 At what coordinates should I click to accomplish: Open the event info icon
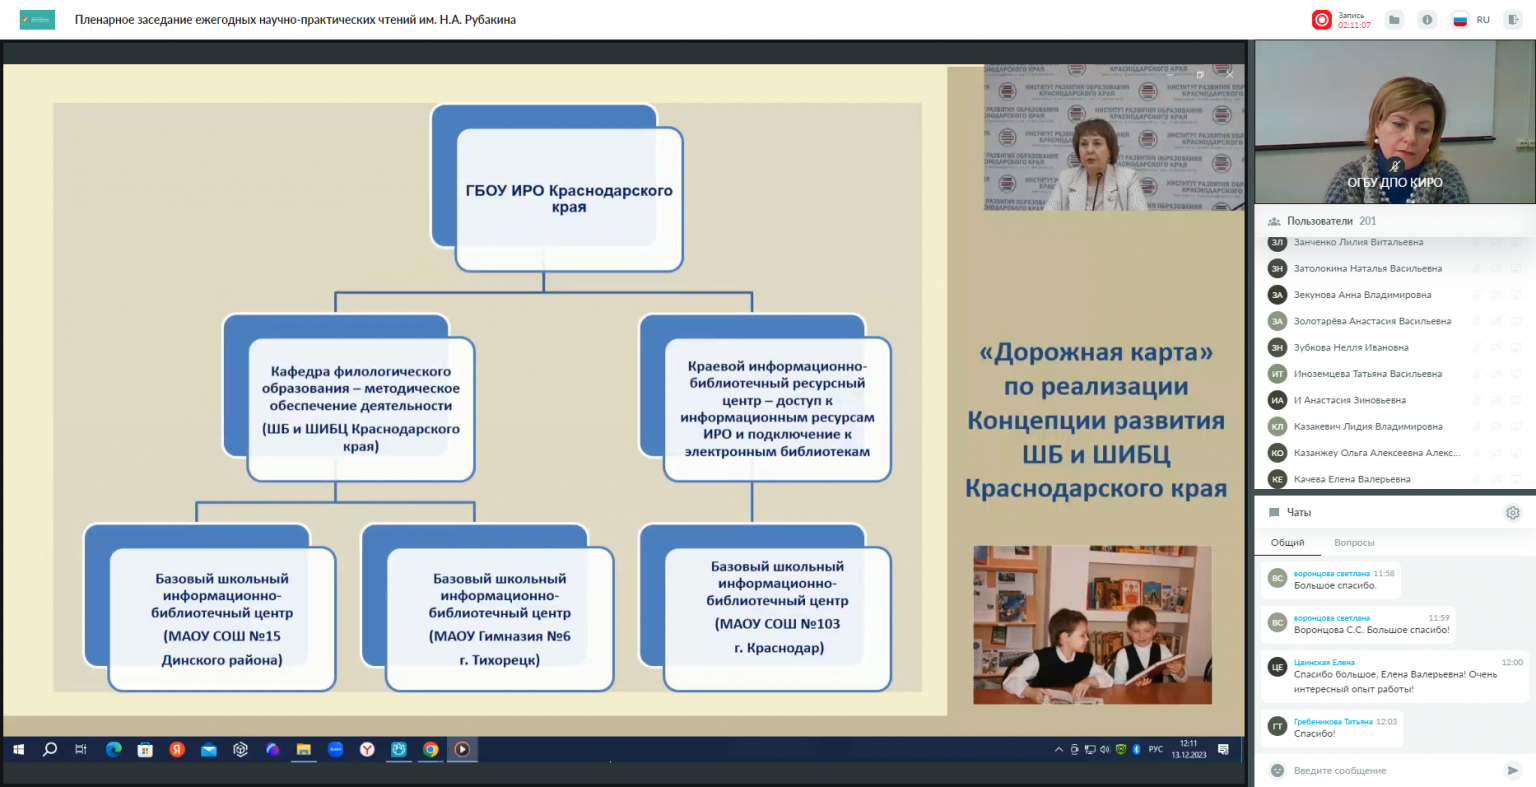[x=1427, y=20]
